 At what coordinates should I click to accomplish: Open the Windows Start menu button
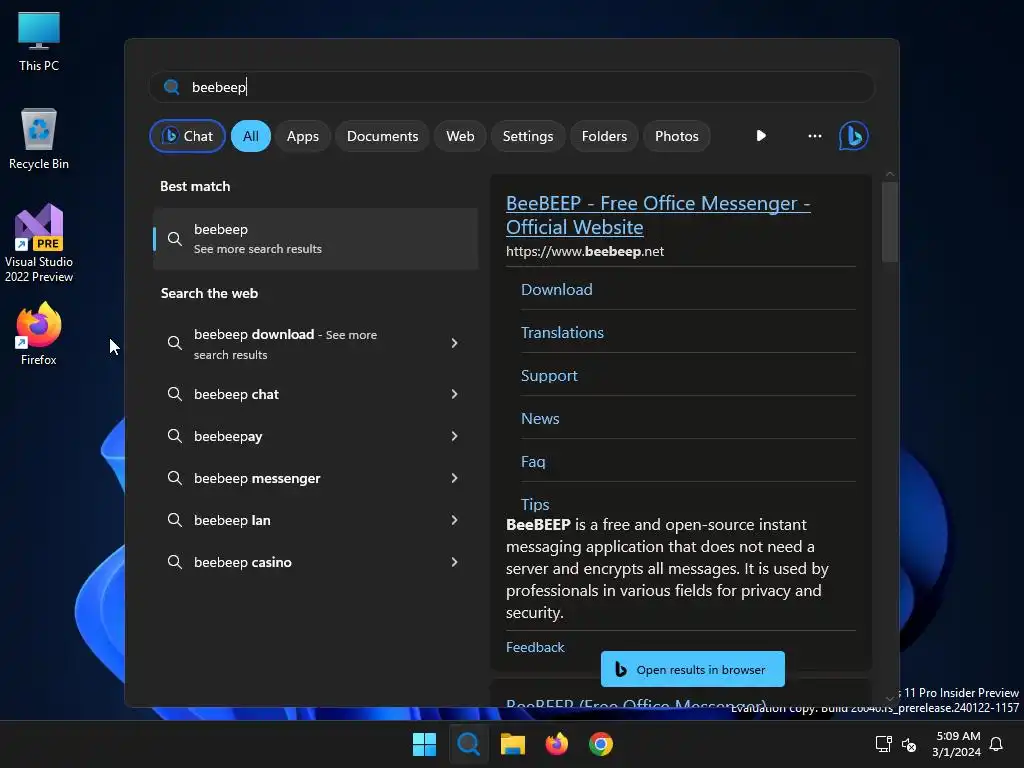(424, 744)
